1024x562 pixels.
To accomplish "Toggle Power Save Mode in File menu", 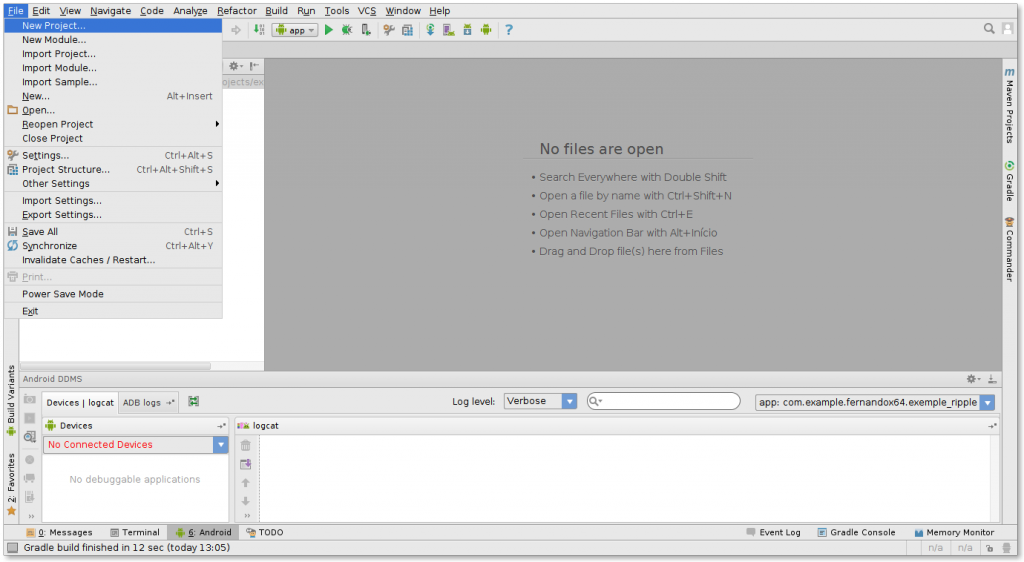I will [63, 294].
